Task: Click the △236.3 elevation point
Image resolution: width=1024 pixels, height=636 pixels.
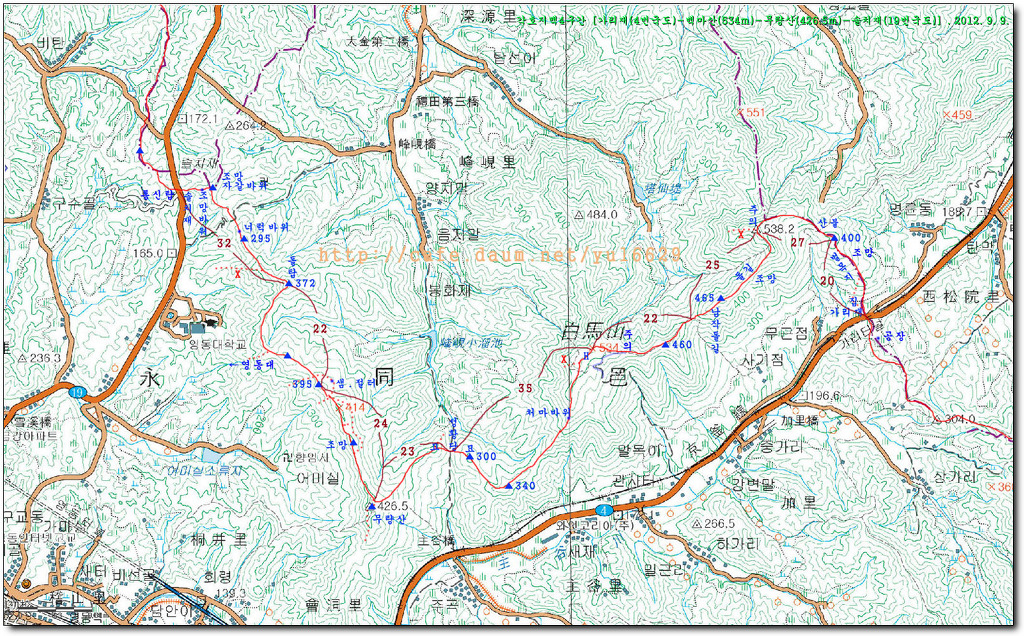Action: click(39, 358)
